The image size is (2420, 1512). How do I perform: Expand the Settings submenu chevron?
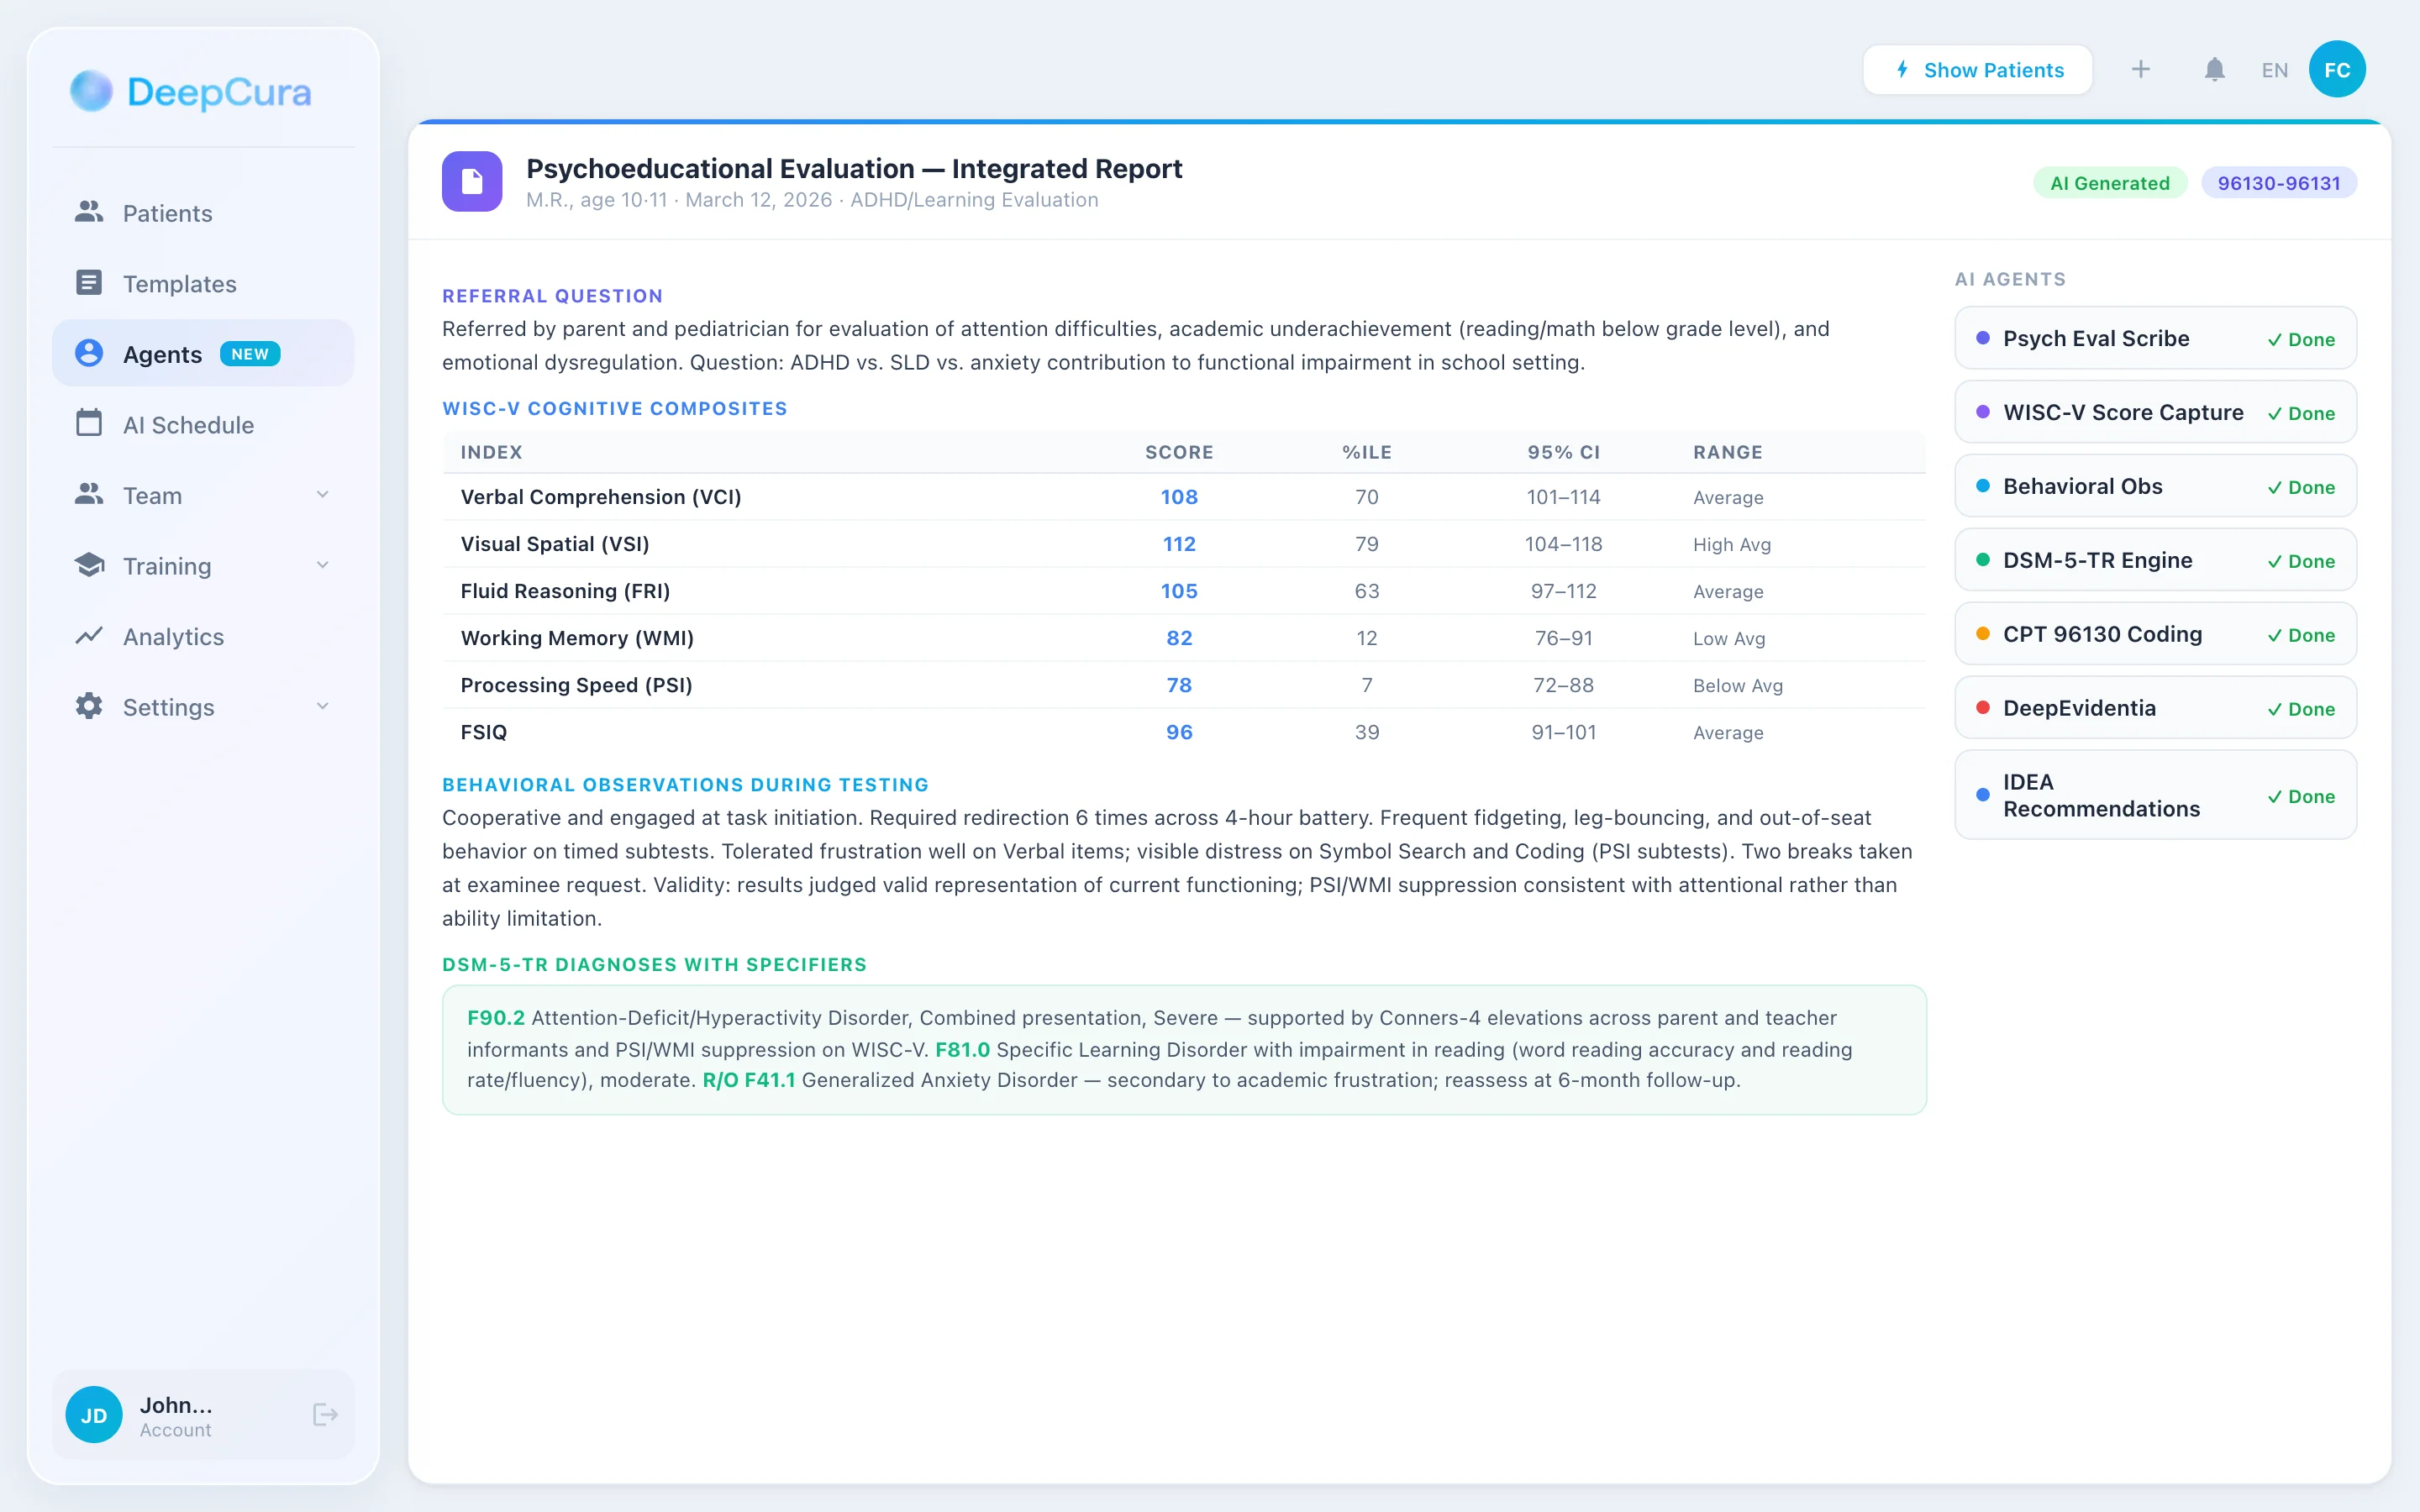pyautogui.click(x=322, y=706)
